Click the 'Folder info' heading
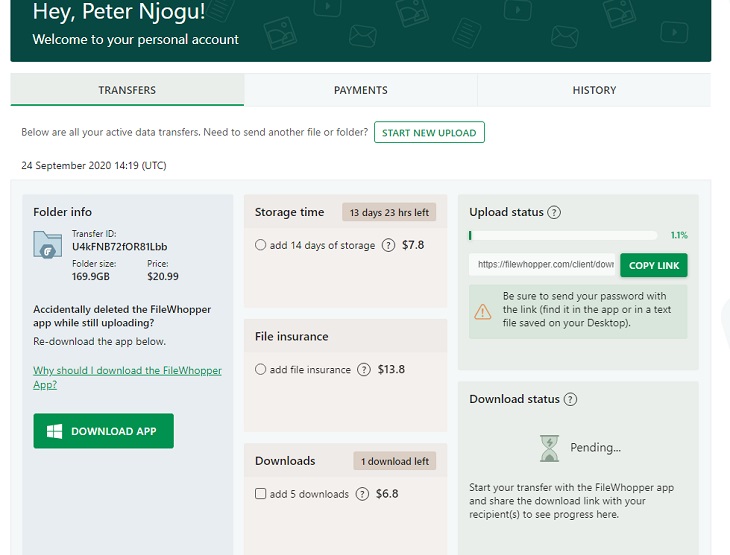This screenshot has height=555, width=730. click(x=62, y=212)
